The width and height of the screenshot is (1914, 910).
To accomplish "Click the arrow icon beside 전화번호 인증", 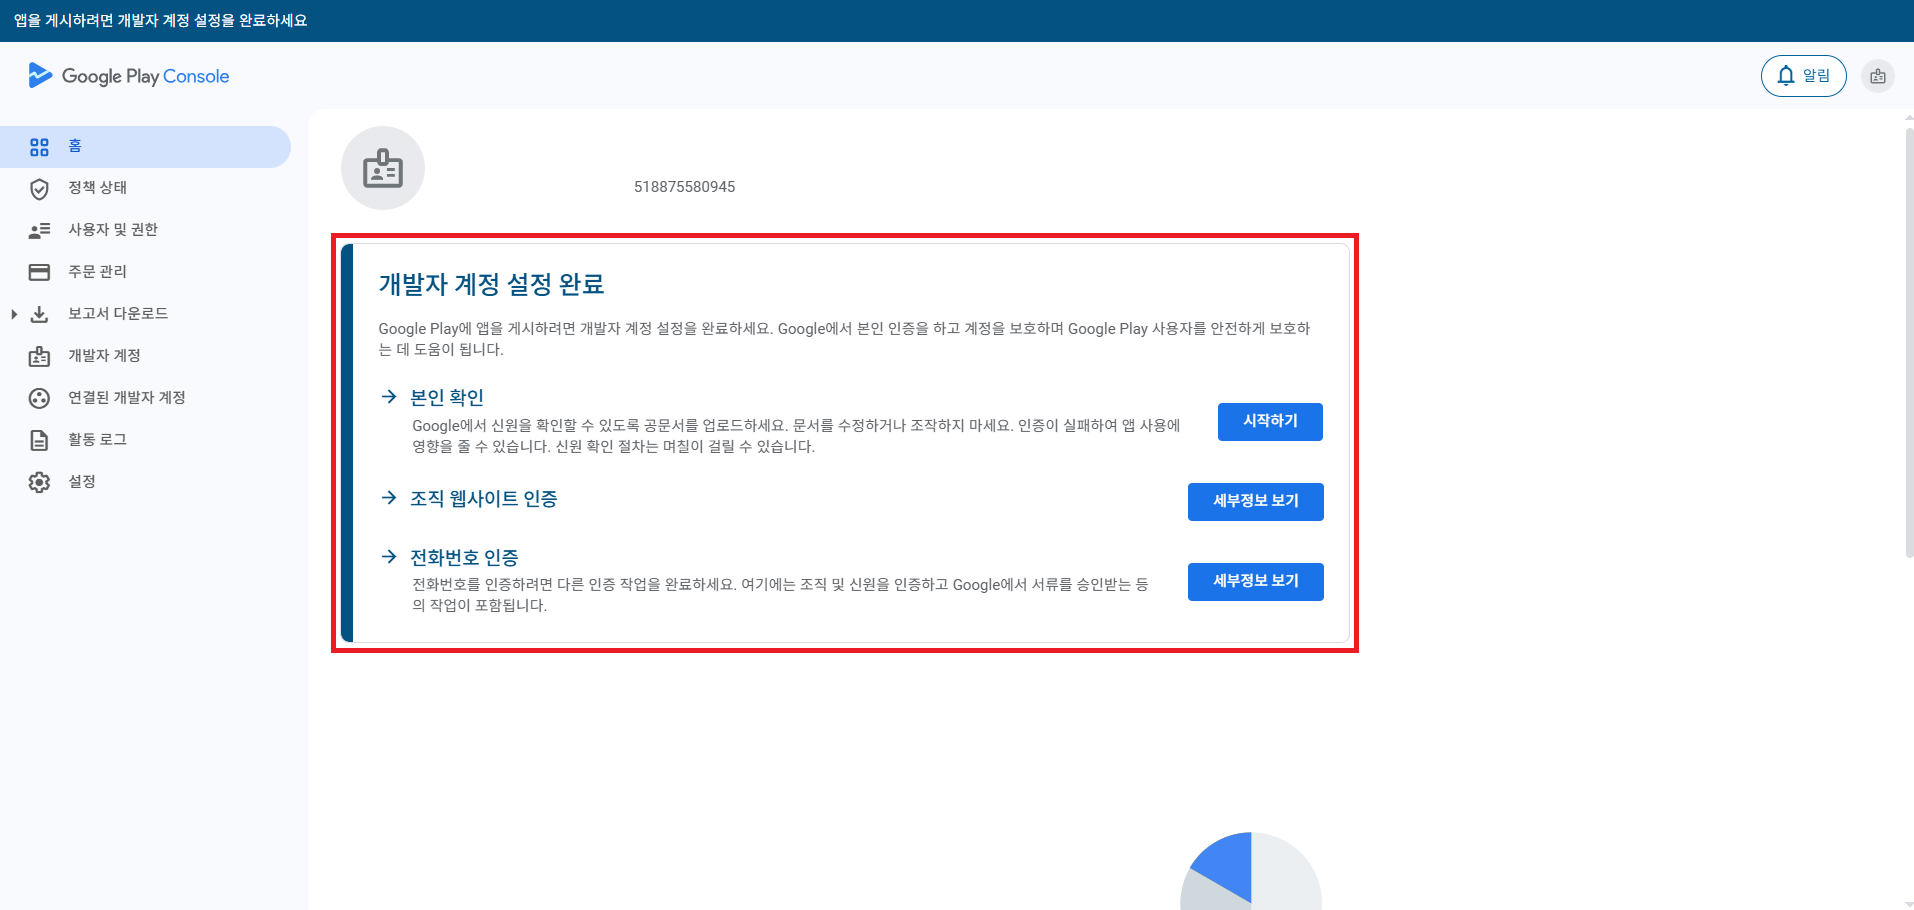I will coord(389,557).
